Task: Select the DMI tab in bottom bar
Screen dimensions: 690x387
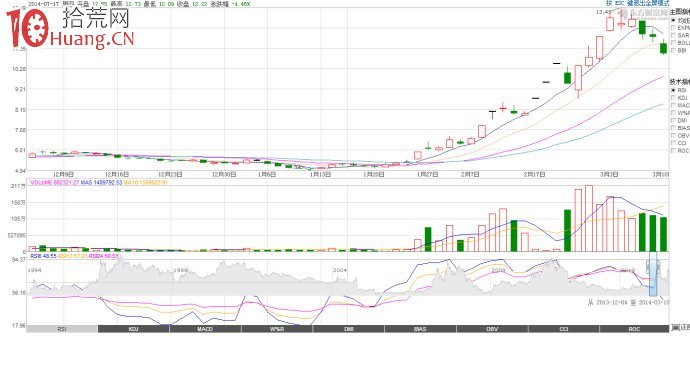Action: [x=349, y=329]
